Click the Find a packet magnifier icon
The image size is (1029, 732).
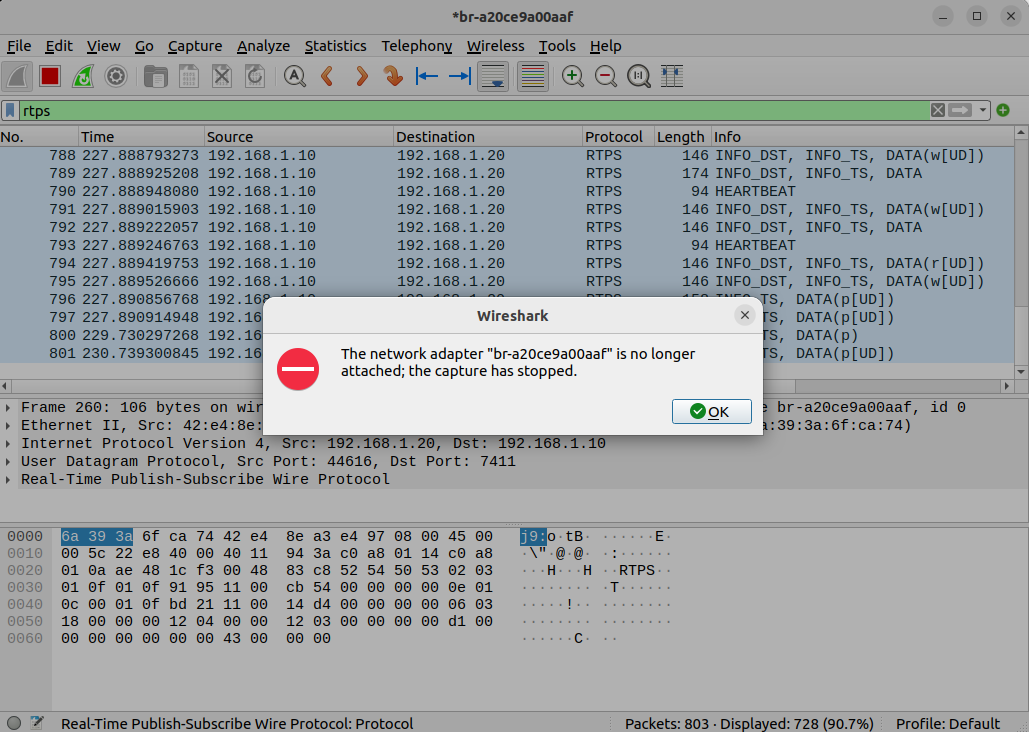(295, 77)
